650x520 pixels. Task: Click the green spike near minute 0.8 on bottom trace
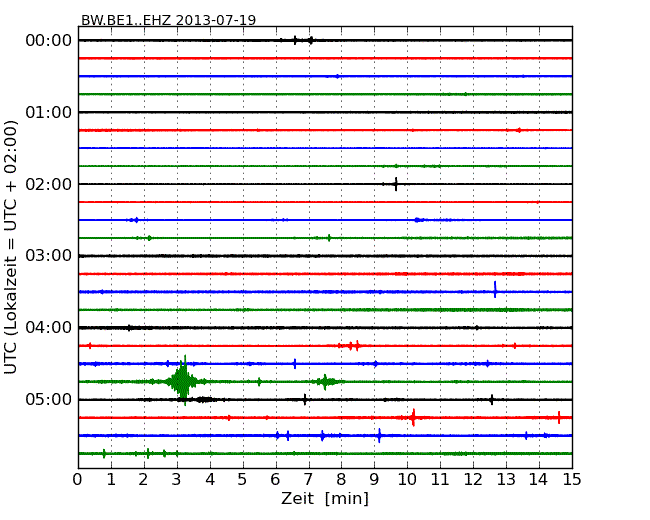click(x=104, y=453)
